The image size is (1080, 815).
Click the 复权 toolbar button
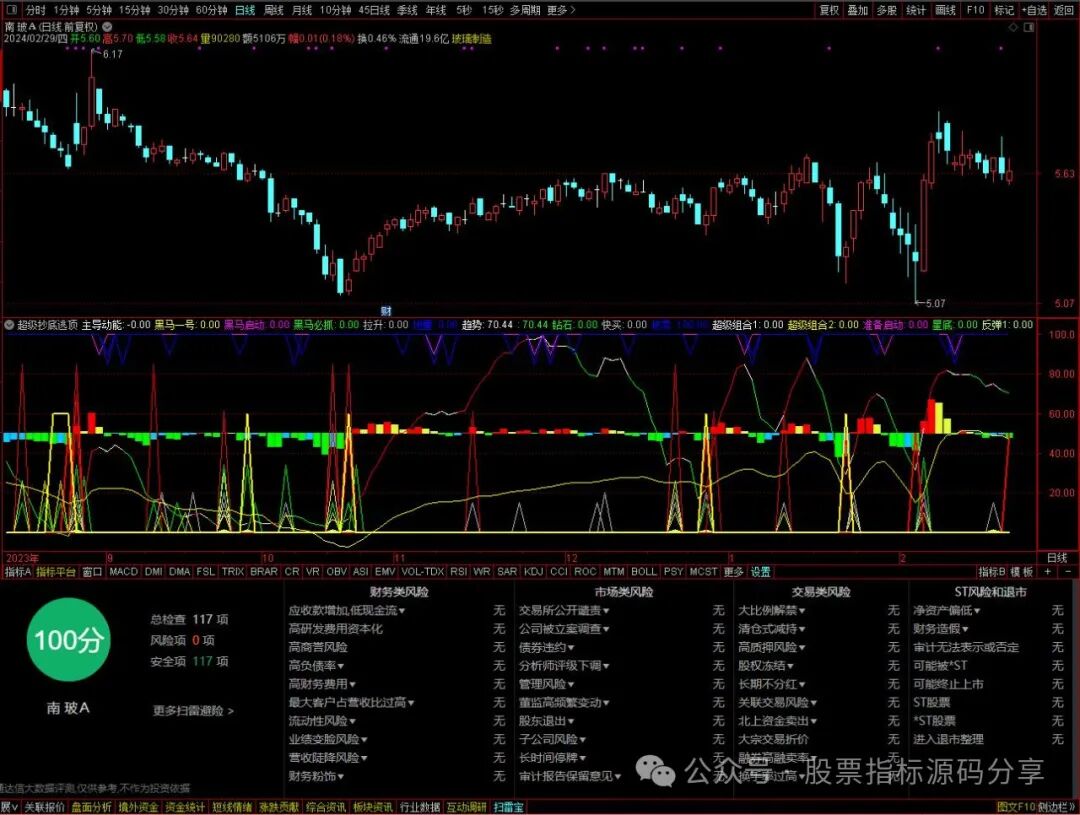829,10
